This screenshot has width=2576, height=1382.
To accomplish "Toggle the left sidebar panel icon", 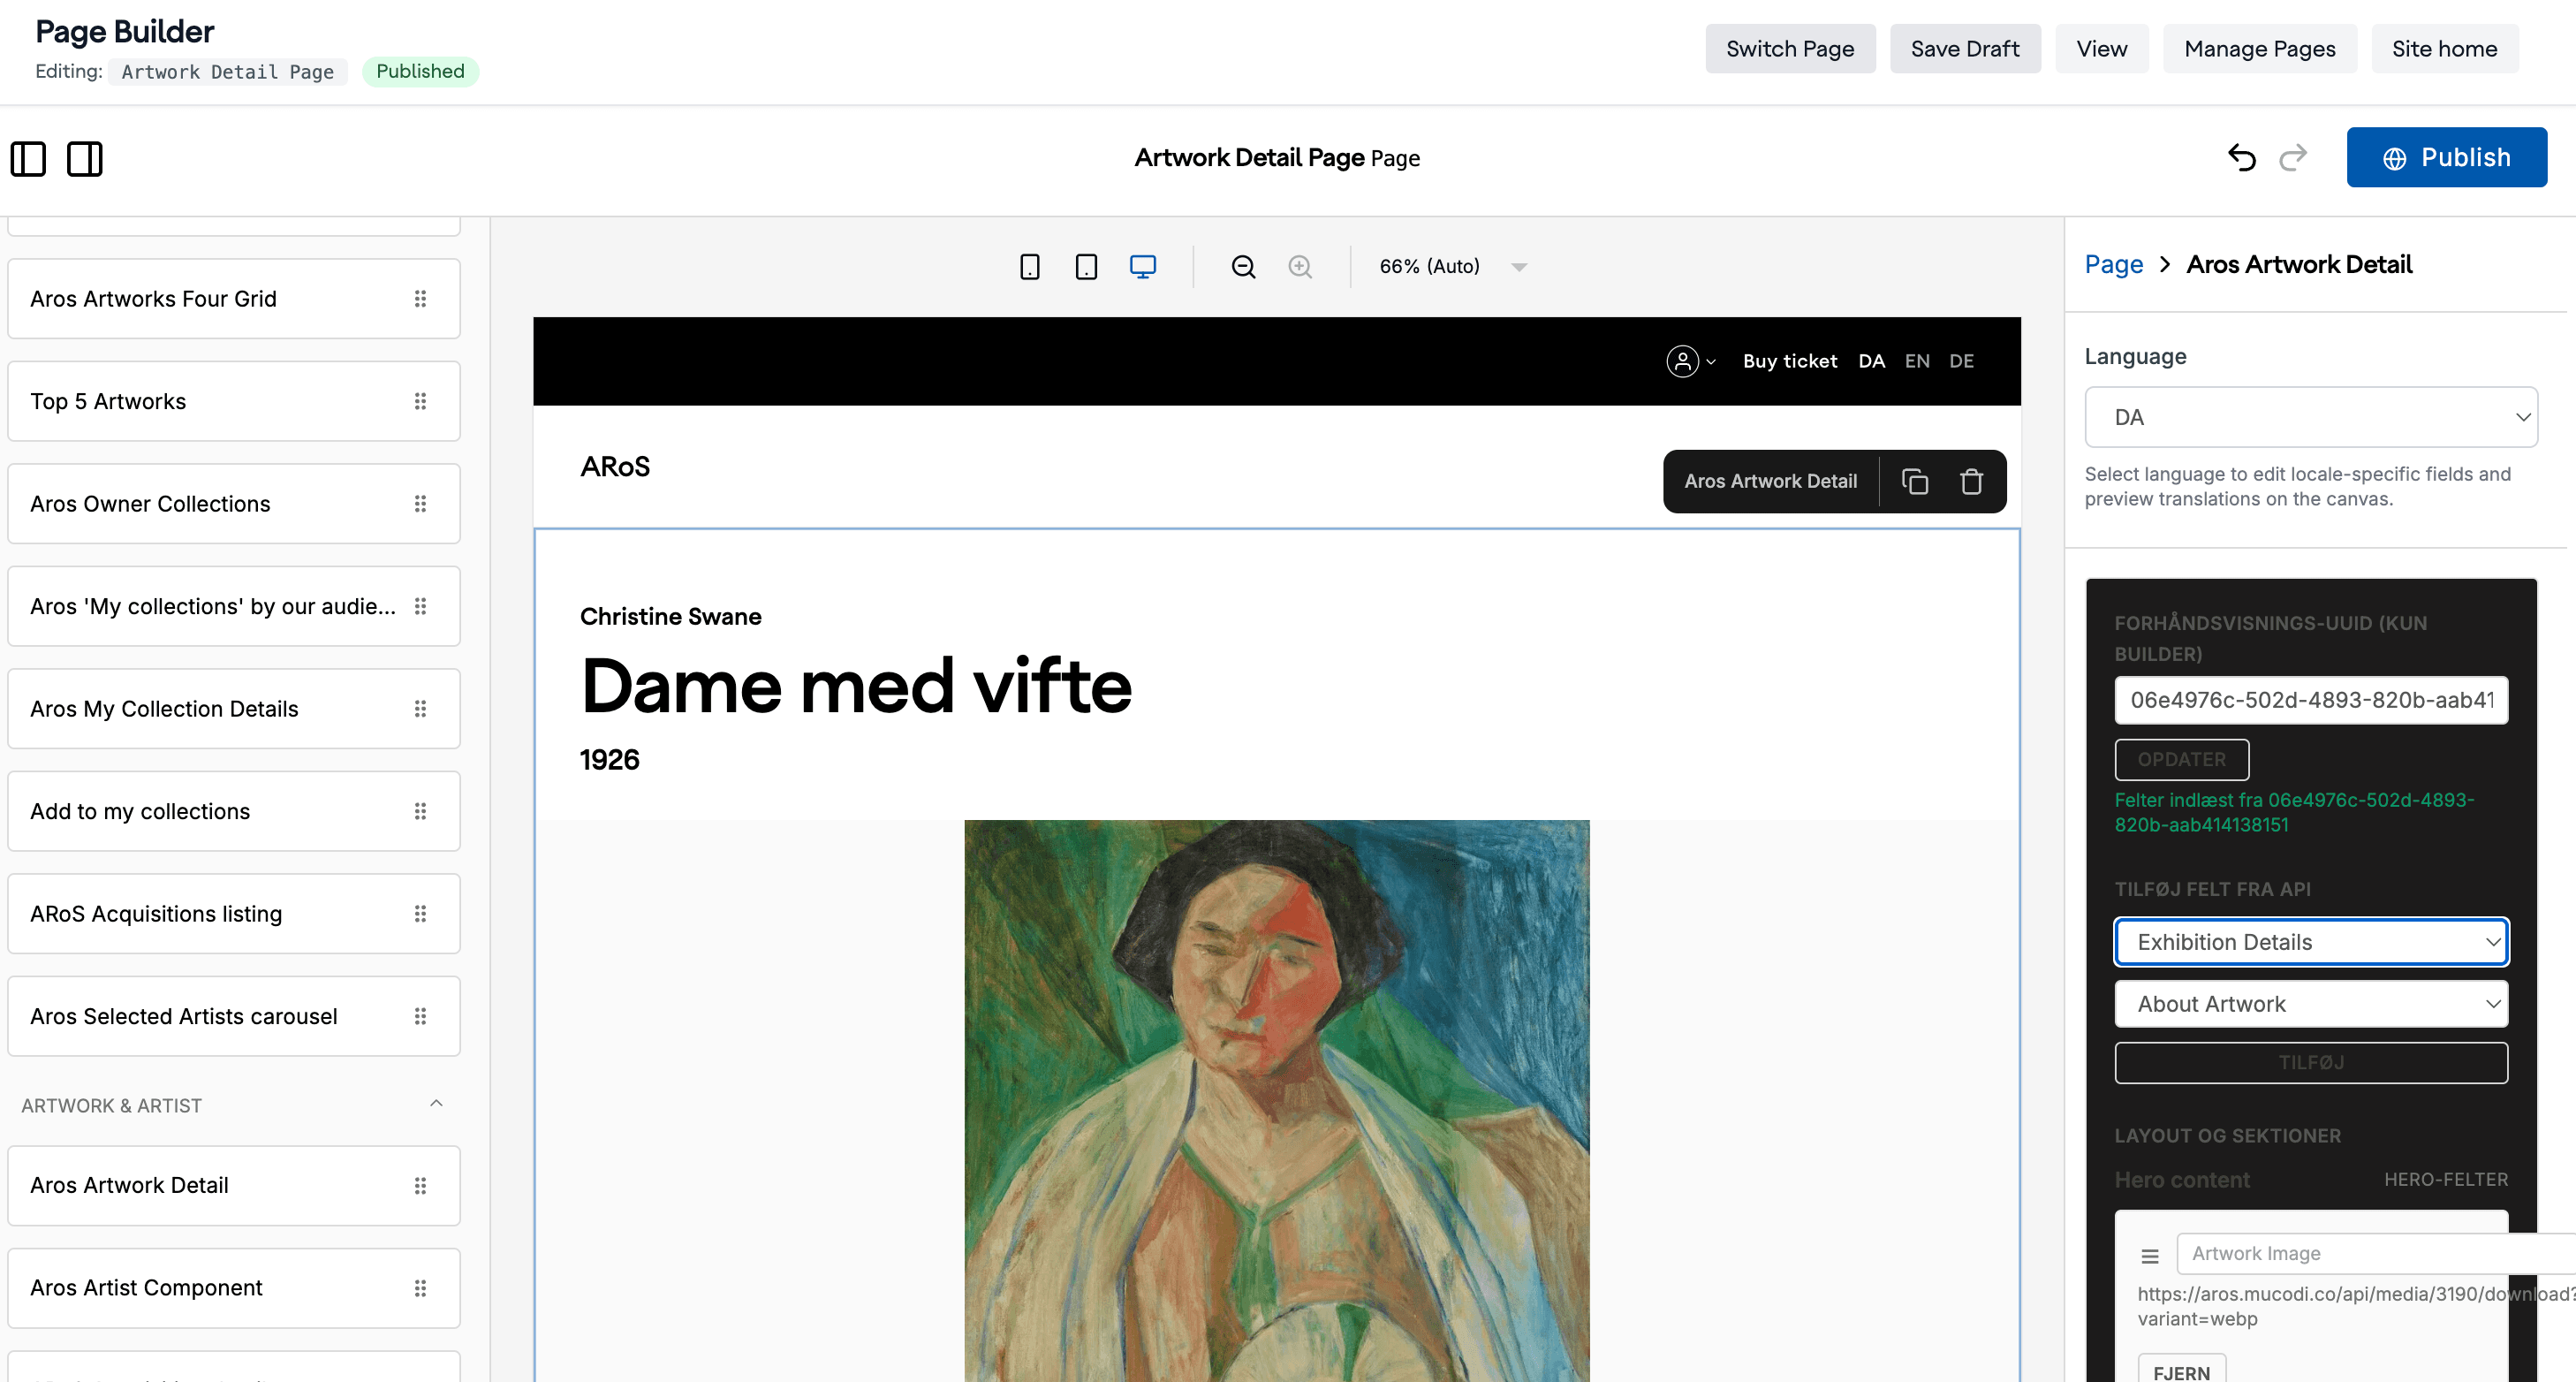I will point(28,158).
